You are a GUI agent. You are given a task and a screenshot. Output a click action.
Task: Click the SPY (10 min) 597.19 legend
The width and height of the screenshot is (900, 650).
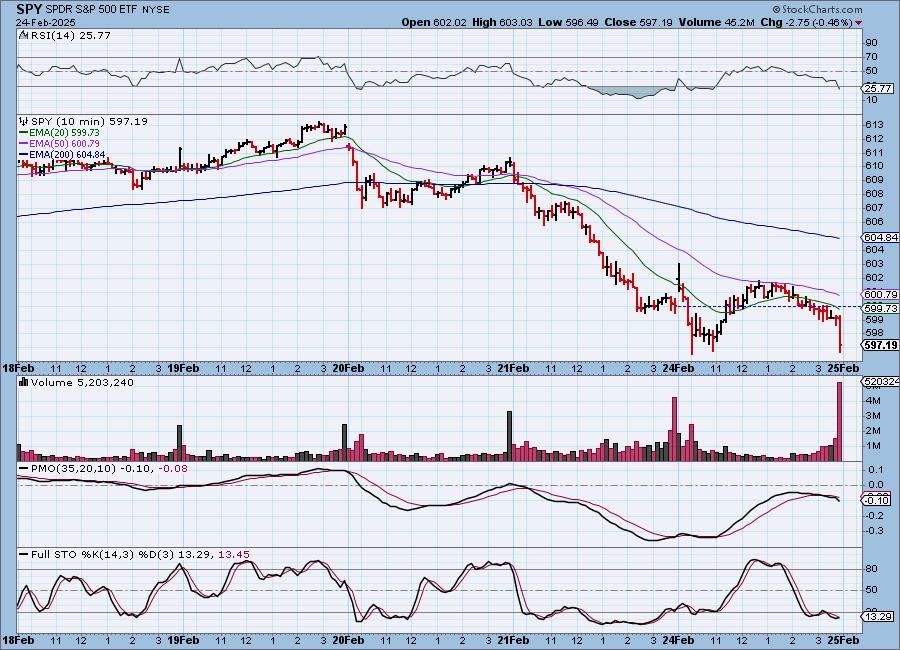[90, 122]
